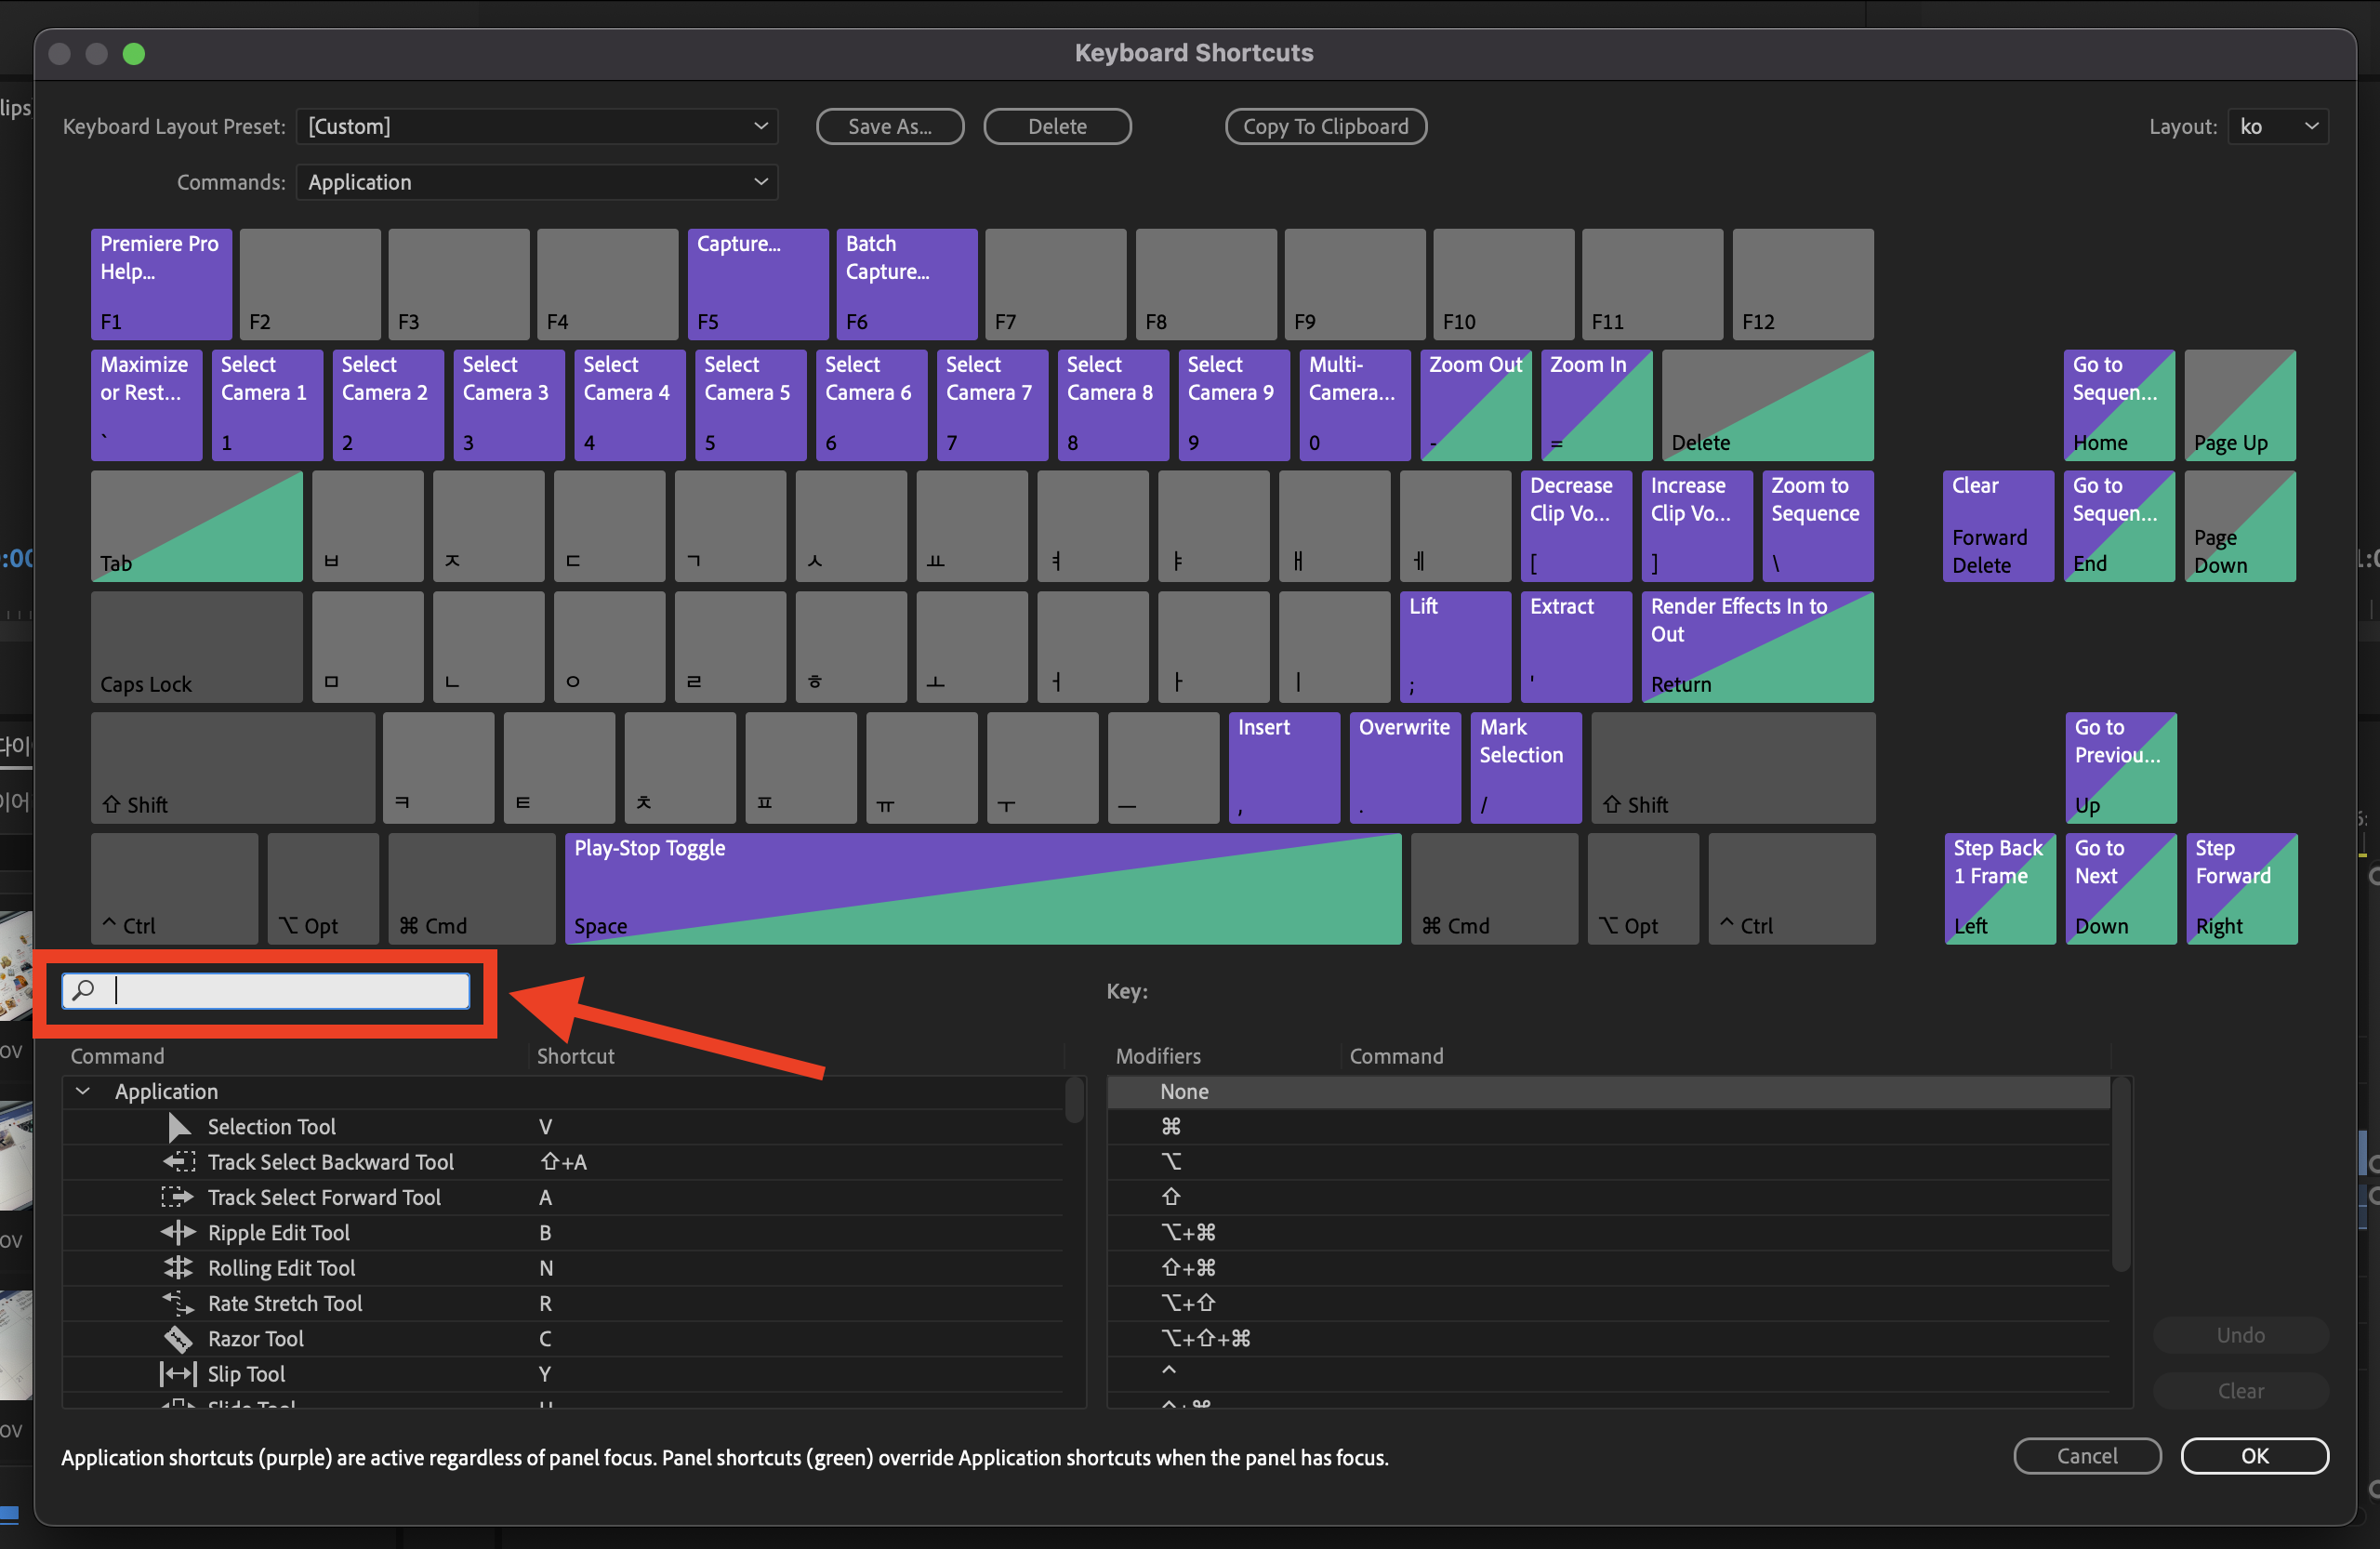Open the Commands Application dropdown
This screenshot has width=2380, height=1549.
click(x=537, y=182)
